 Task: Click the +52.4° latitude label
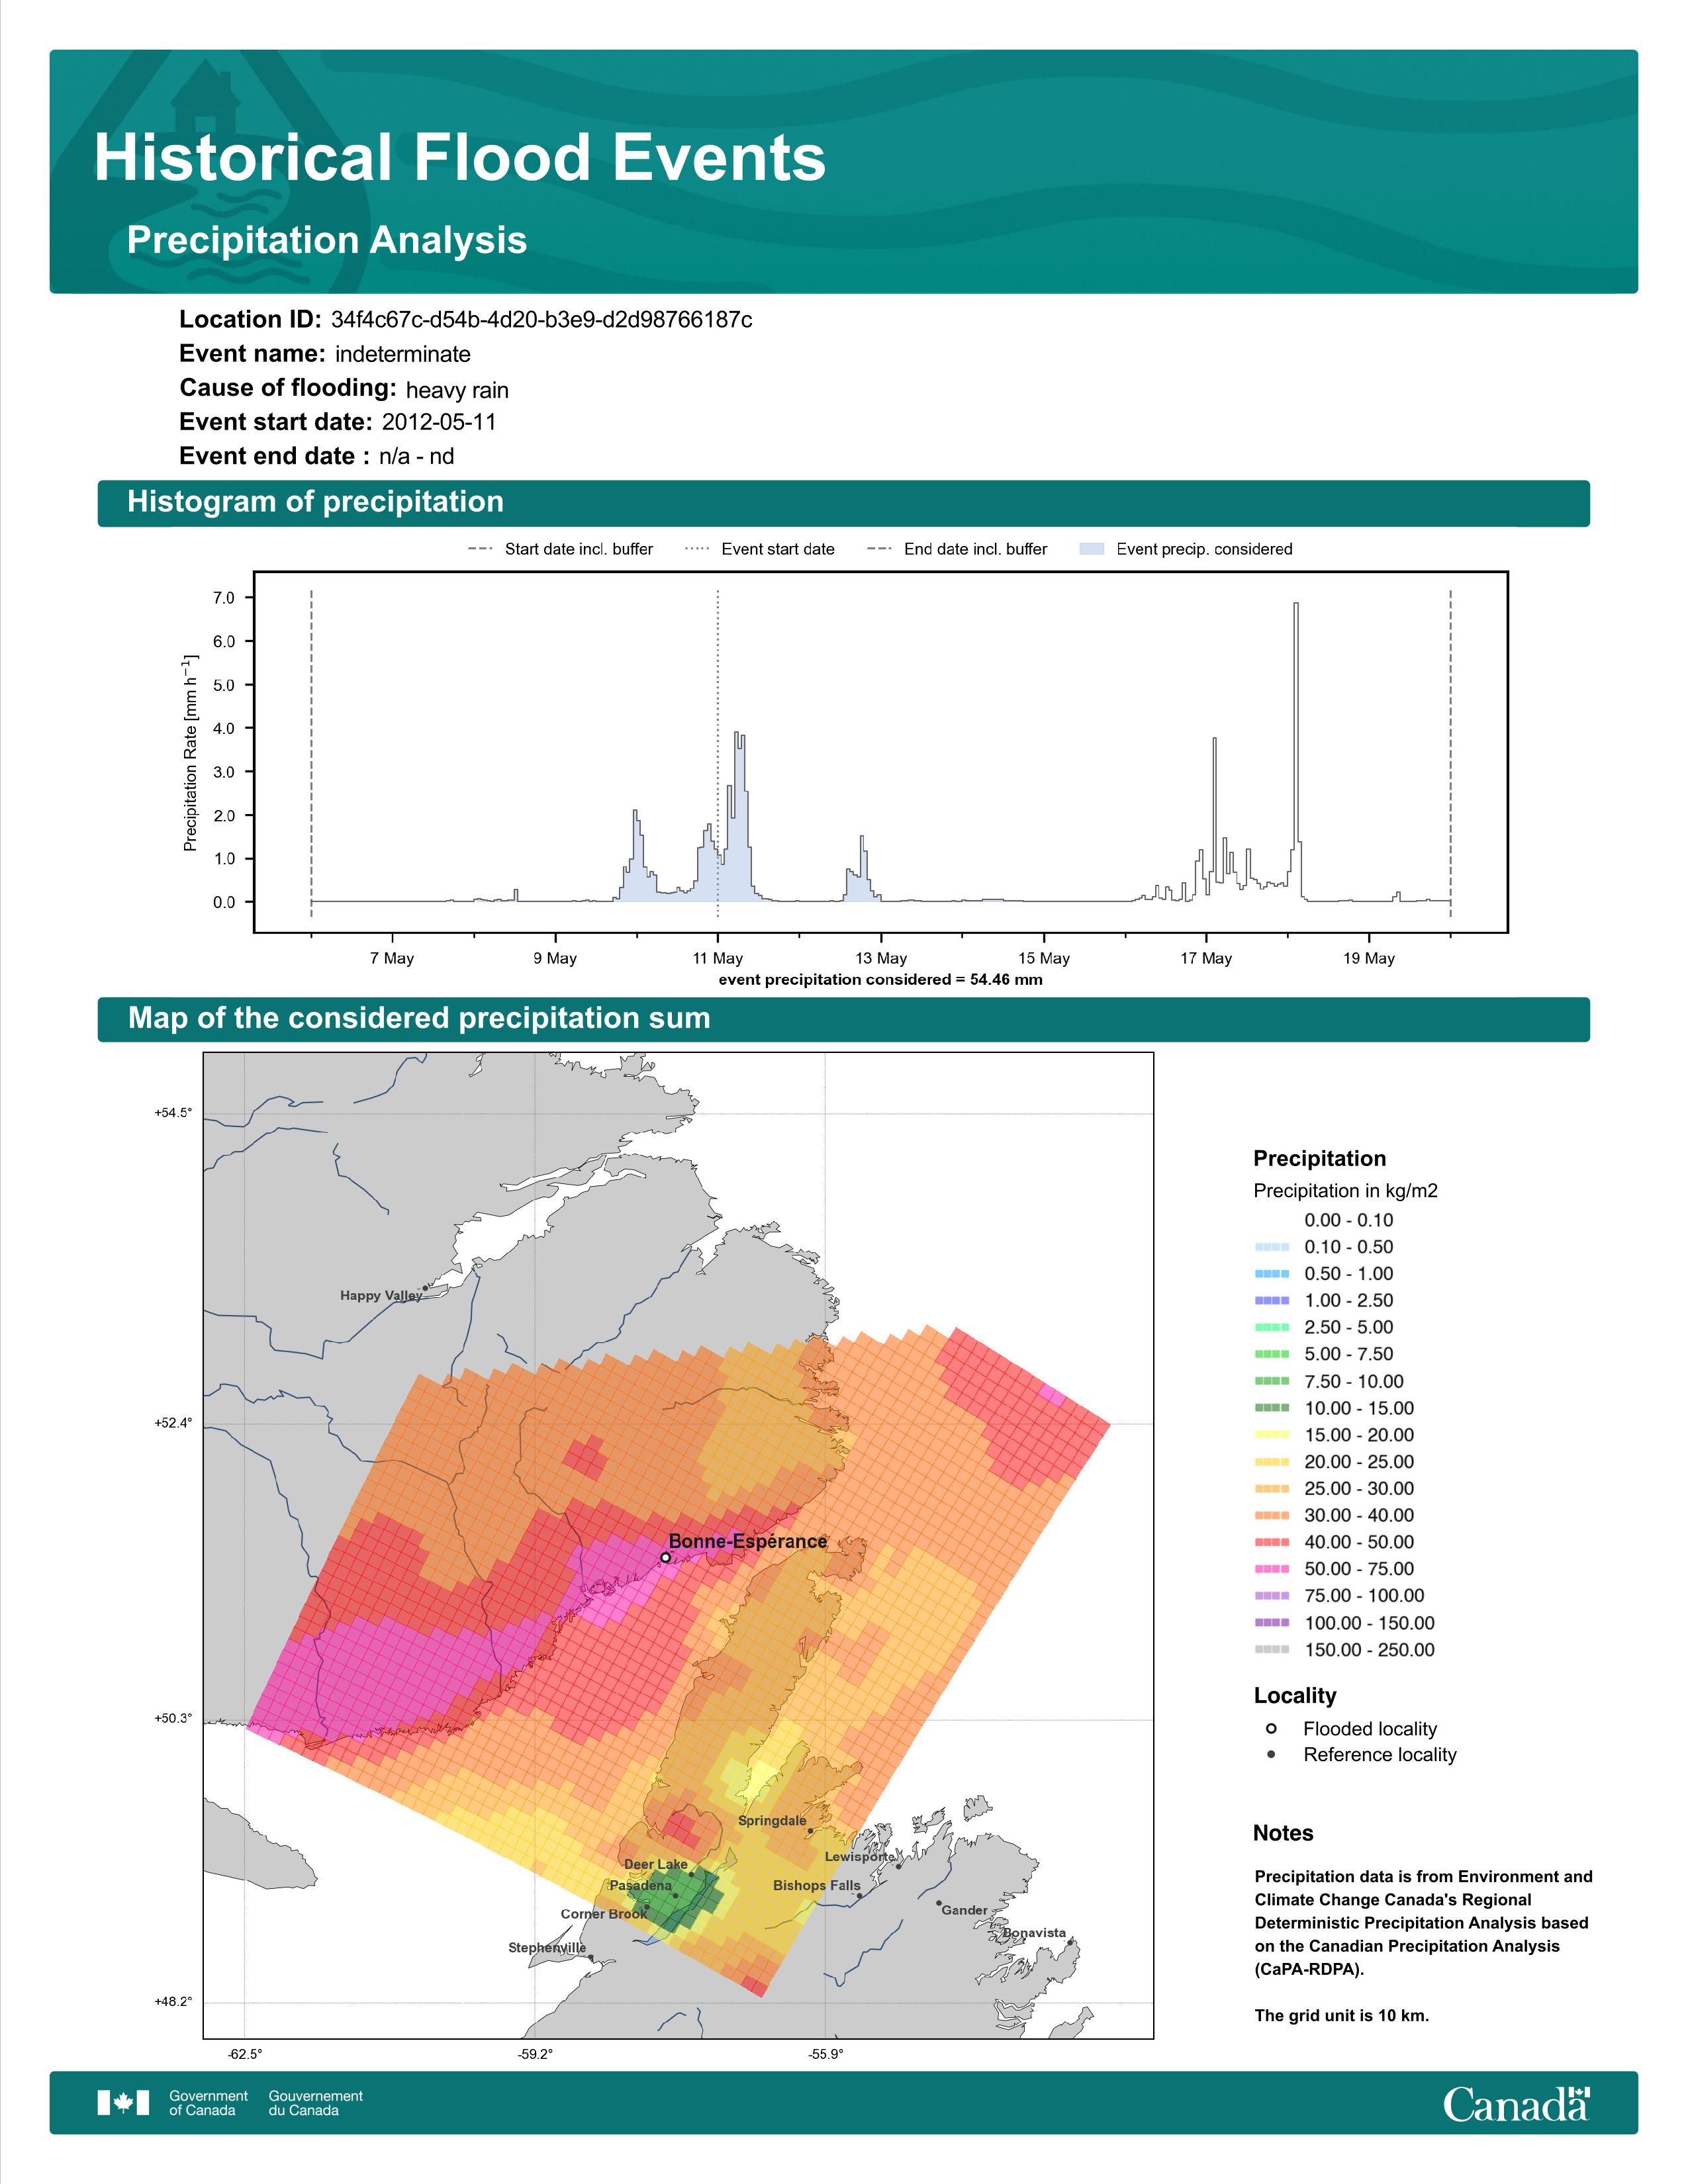[x=173, y=1423]
